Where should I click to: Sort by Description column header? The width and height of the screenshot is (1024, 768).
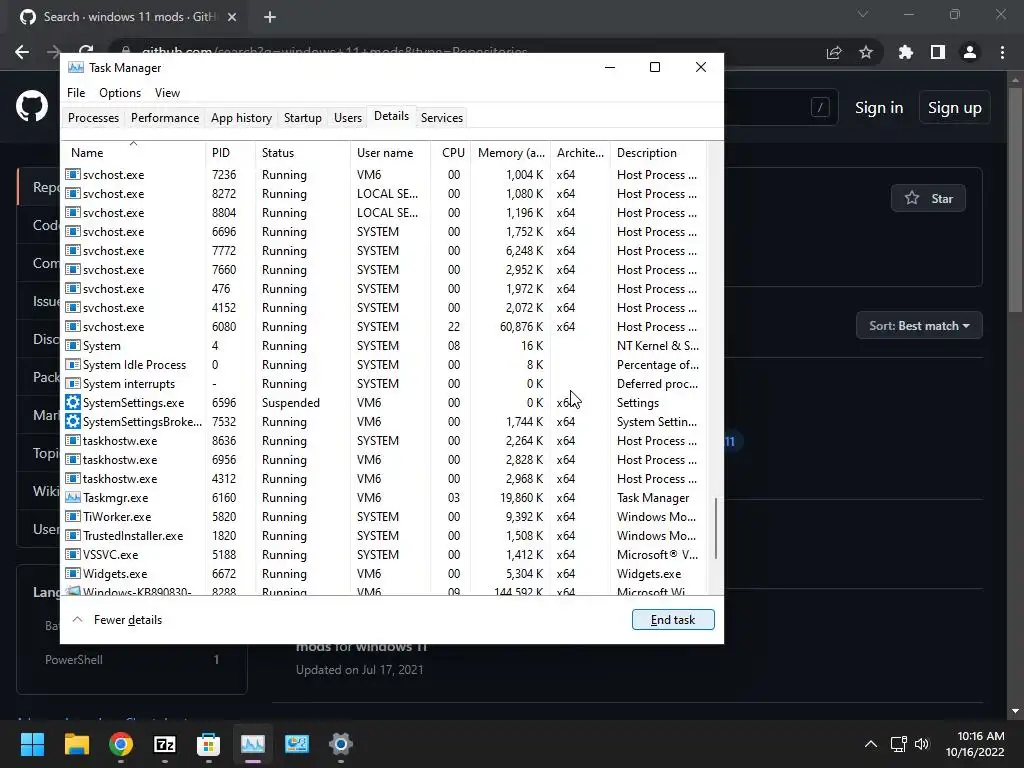(x=658, y=152)
